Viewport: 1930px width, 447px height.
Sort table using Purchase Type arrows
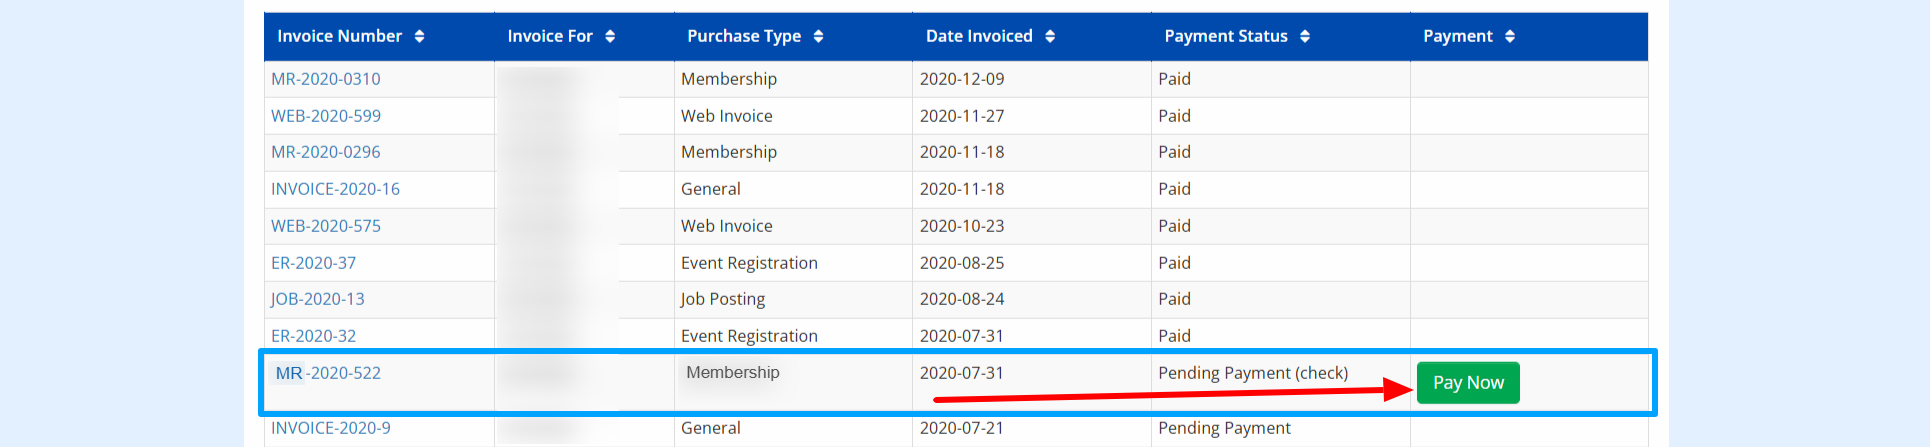[818, 36]
